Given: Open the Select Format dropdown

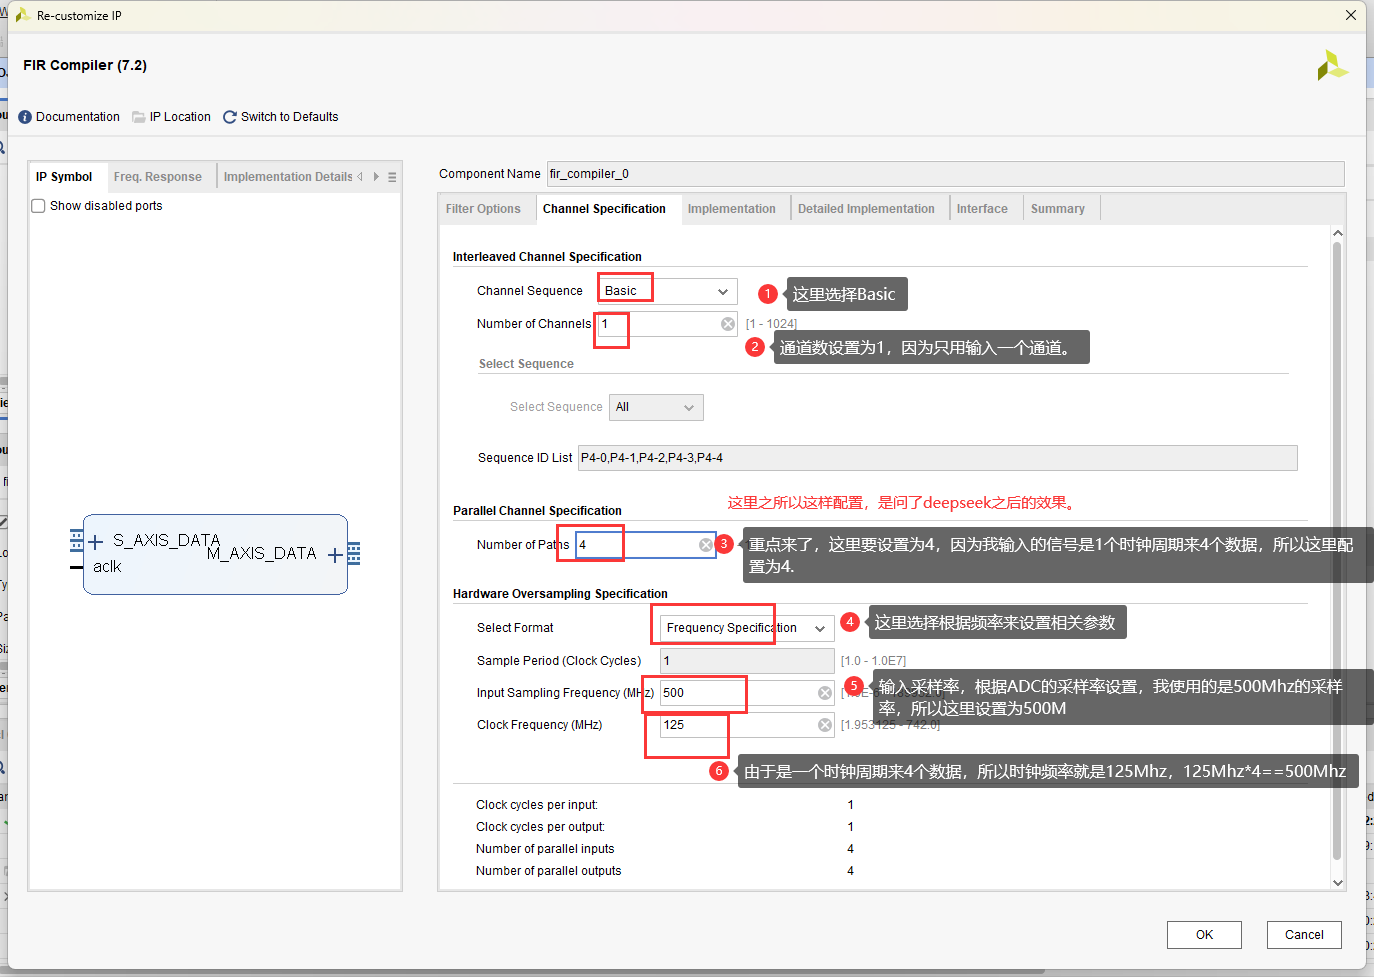Looking at the screenshot, I should 747,628.
